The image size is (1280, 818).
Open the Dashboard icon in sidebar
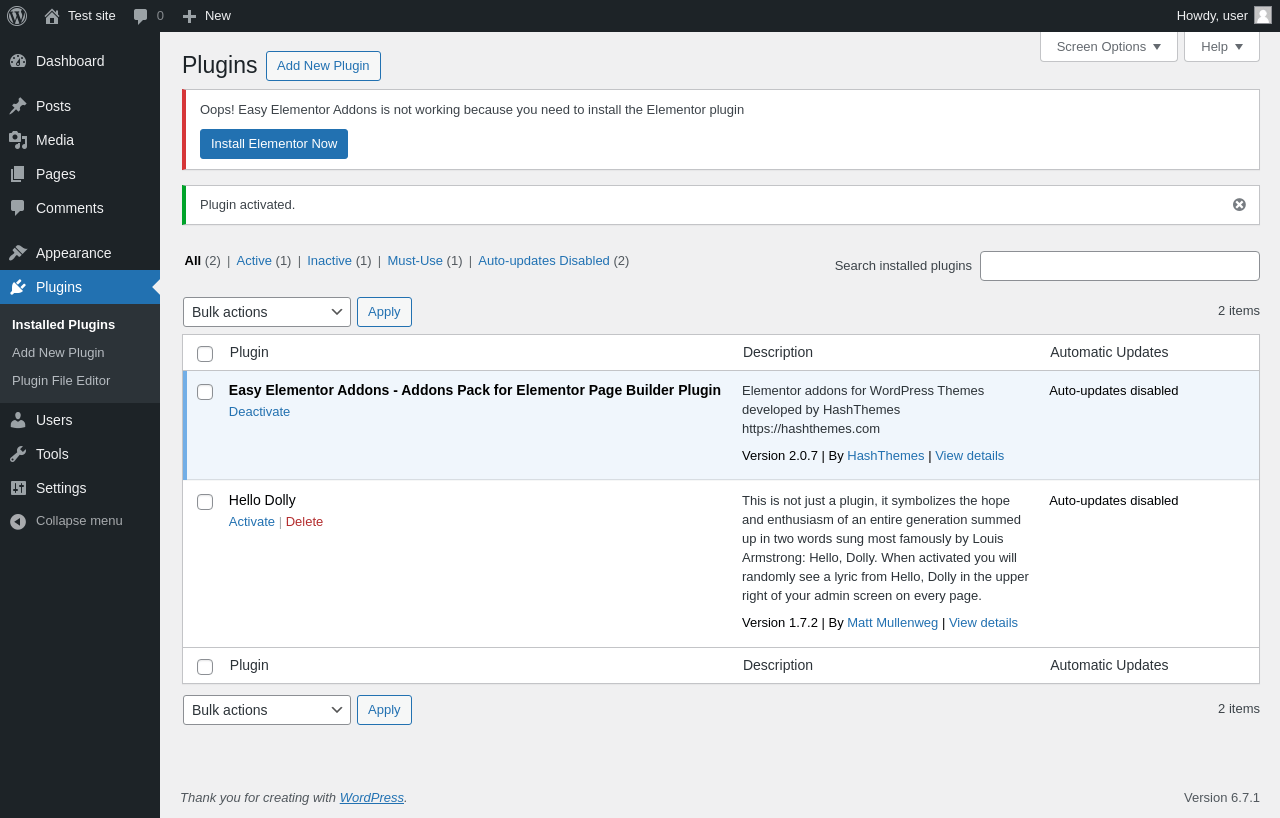click(18, 61)
